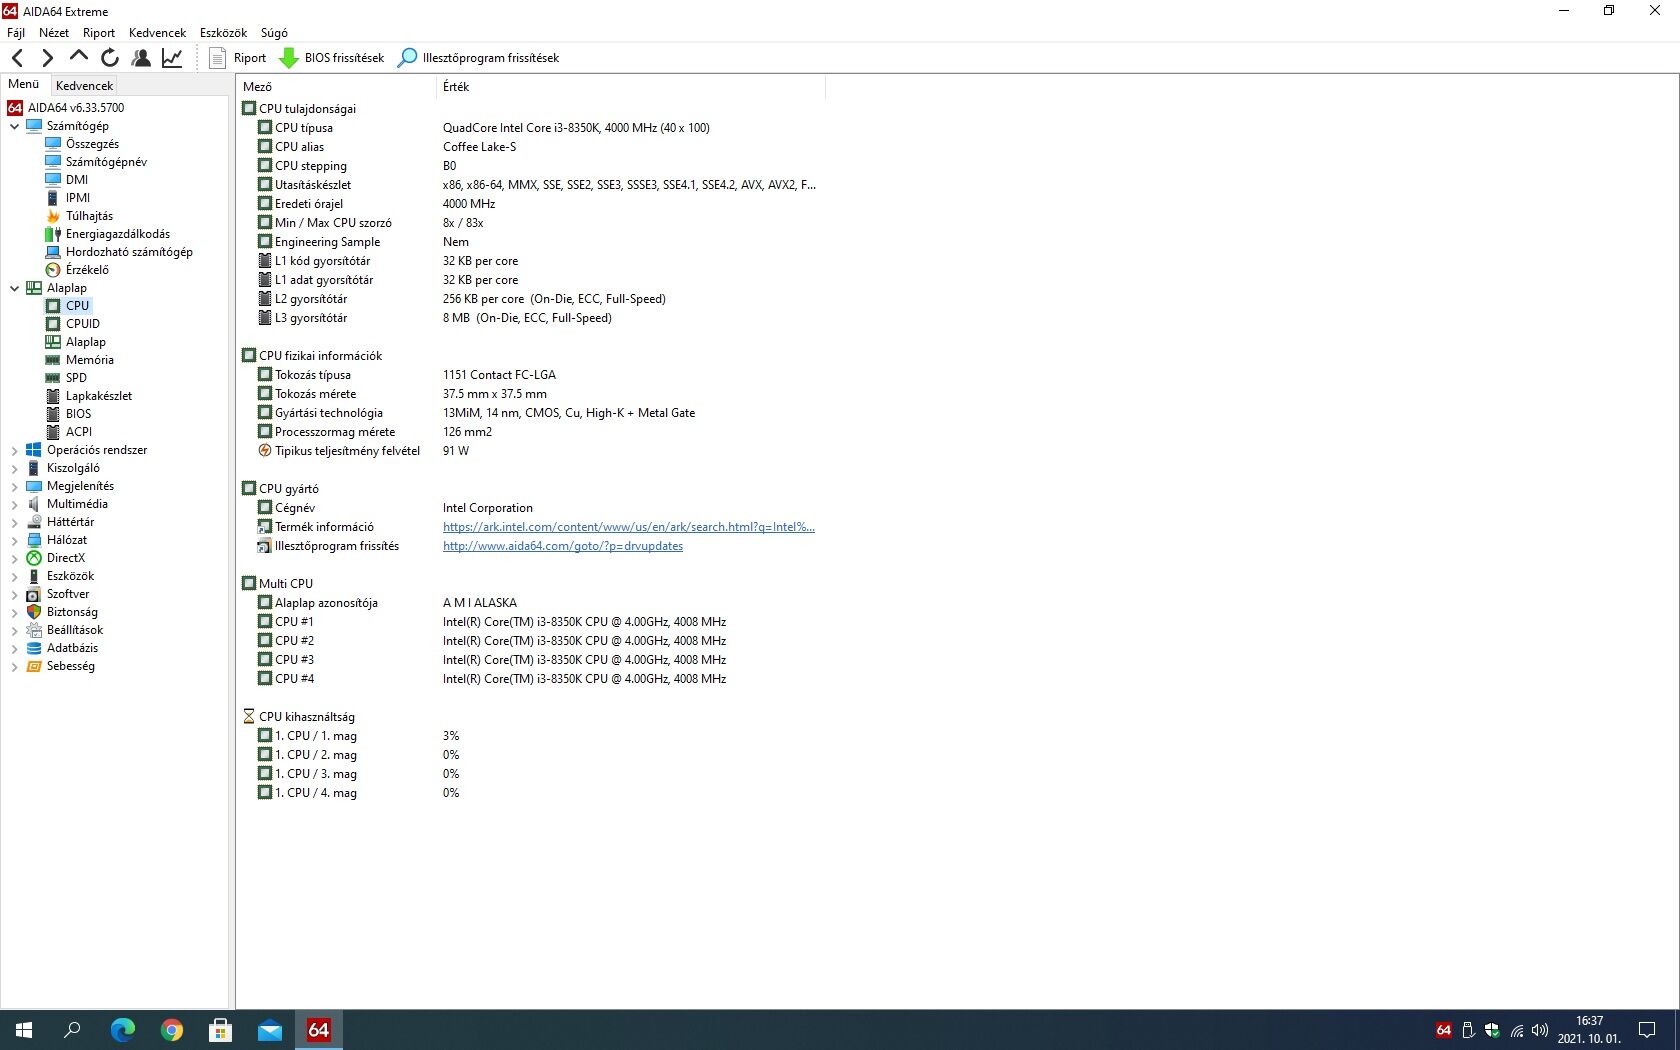Screen dimensions: 1680x1050
Task: Open taskbar Search icon
Action: click(x=72, y=1030)
